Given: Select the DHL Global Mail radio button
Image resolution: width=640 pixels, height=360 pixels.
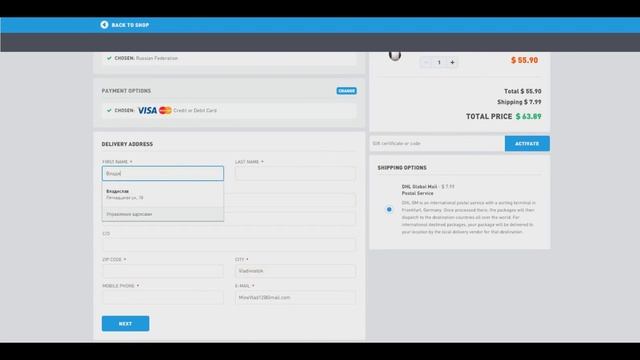Looking at the screenshot, I should tap(389, 209).
